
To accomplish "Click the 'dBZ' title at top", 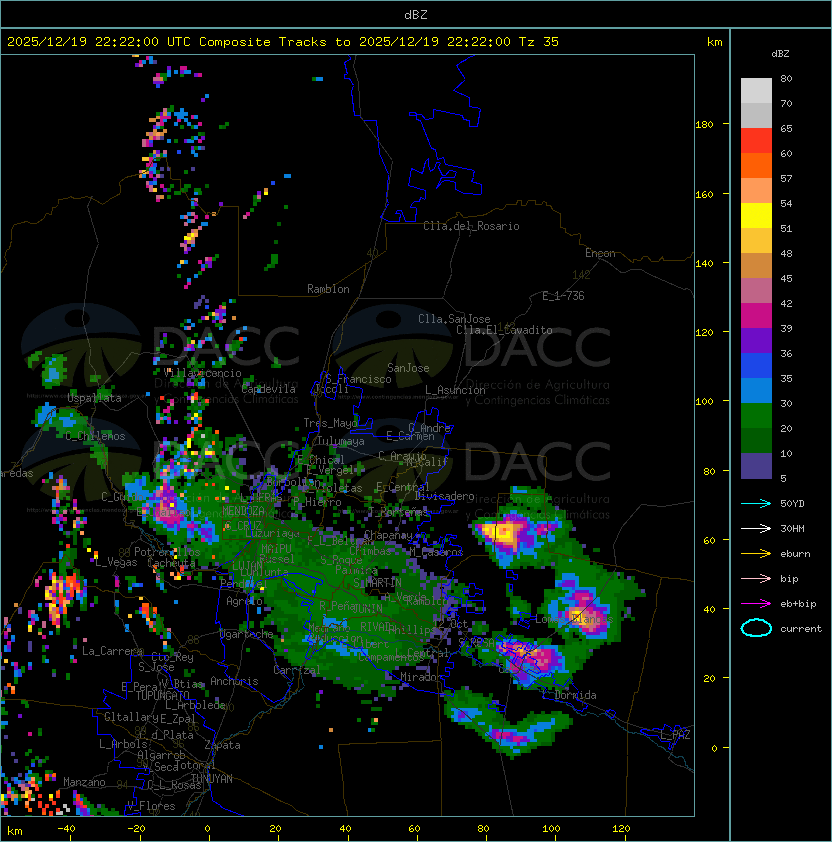I will (416, 14).
